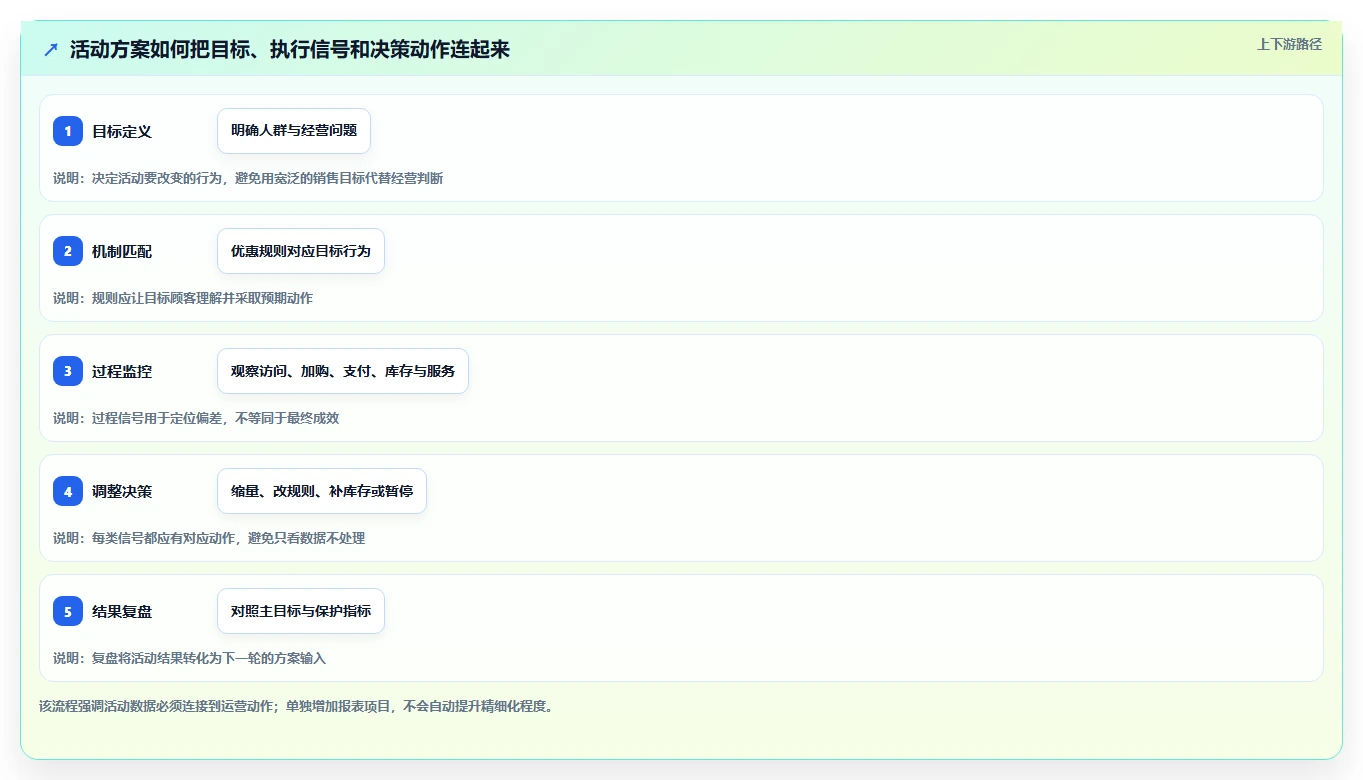Click the 结果复盘 step title
The image size is (1363, 780).
tap(122, 611)
